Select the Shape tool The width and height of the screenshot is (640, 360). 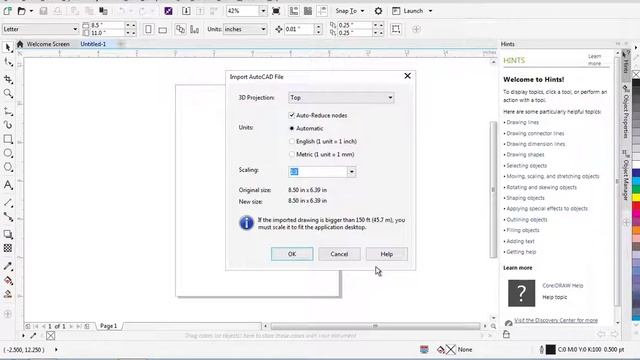[8, 62]
